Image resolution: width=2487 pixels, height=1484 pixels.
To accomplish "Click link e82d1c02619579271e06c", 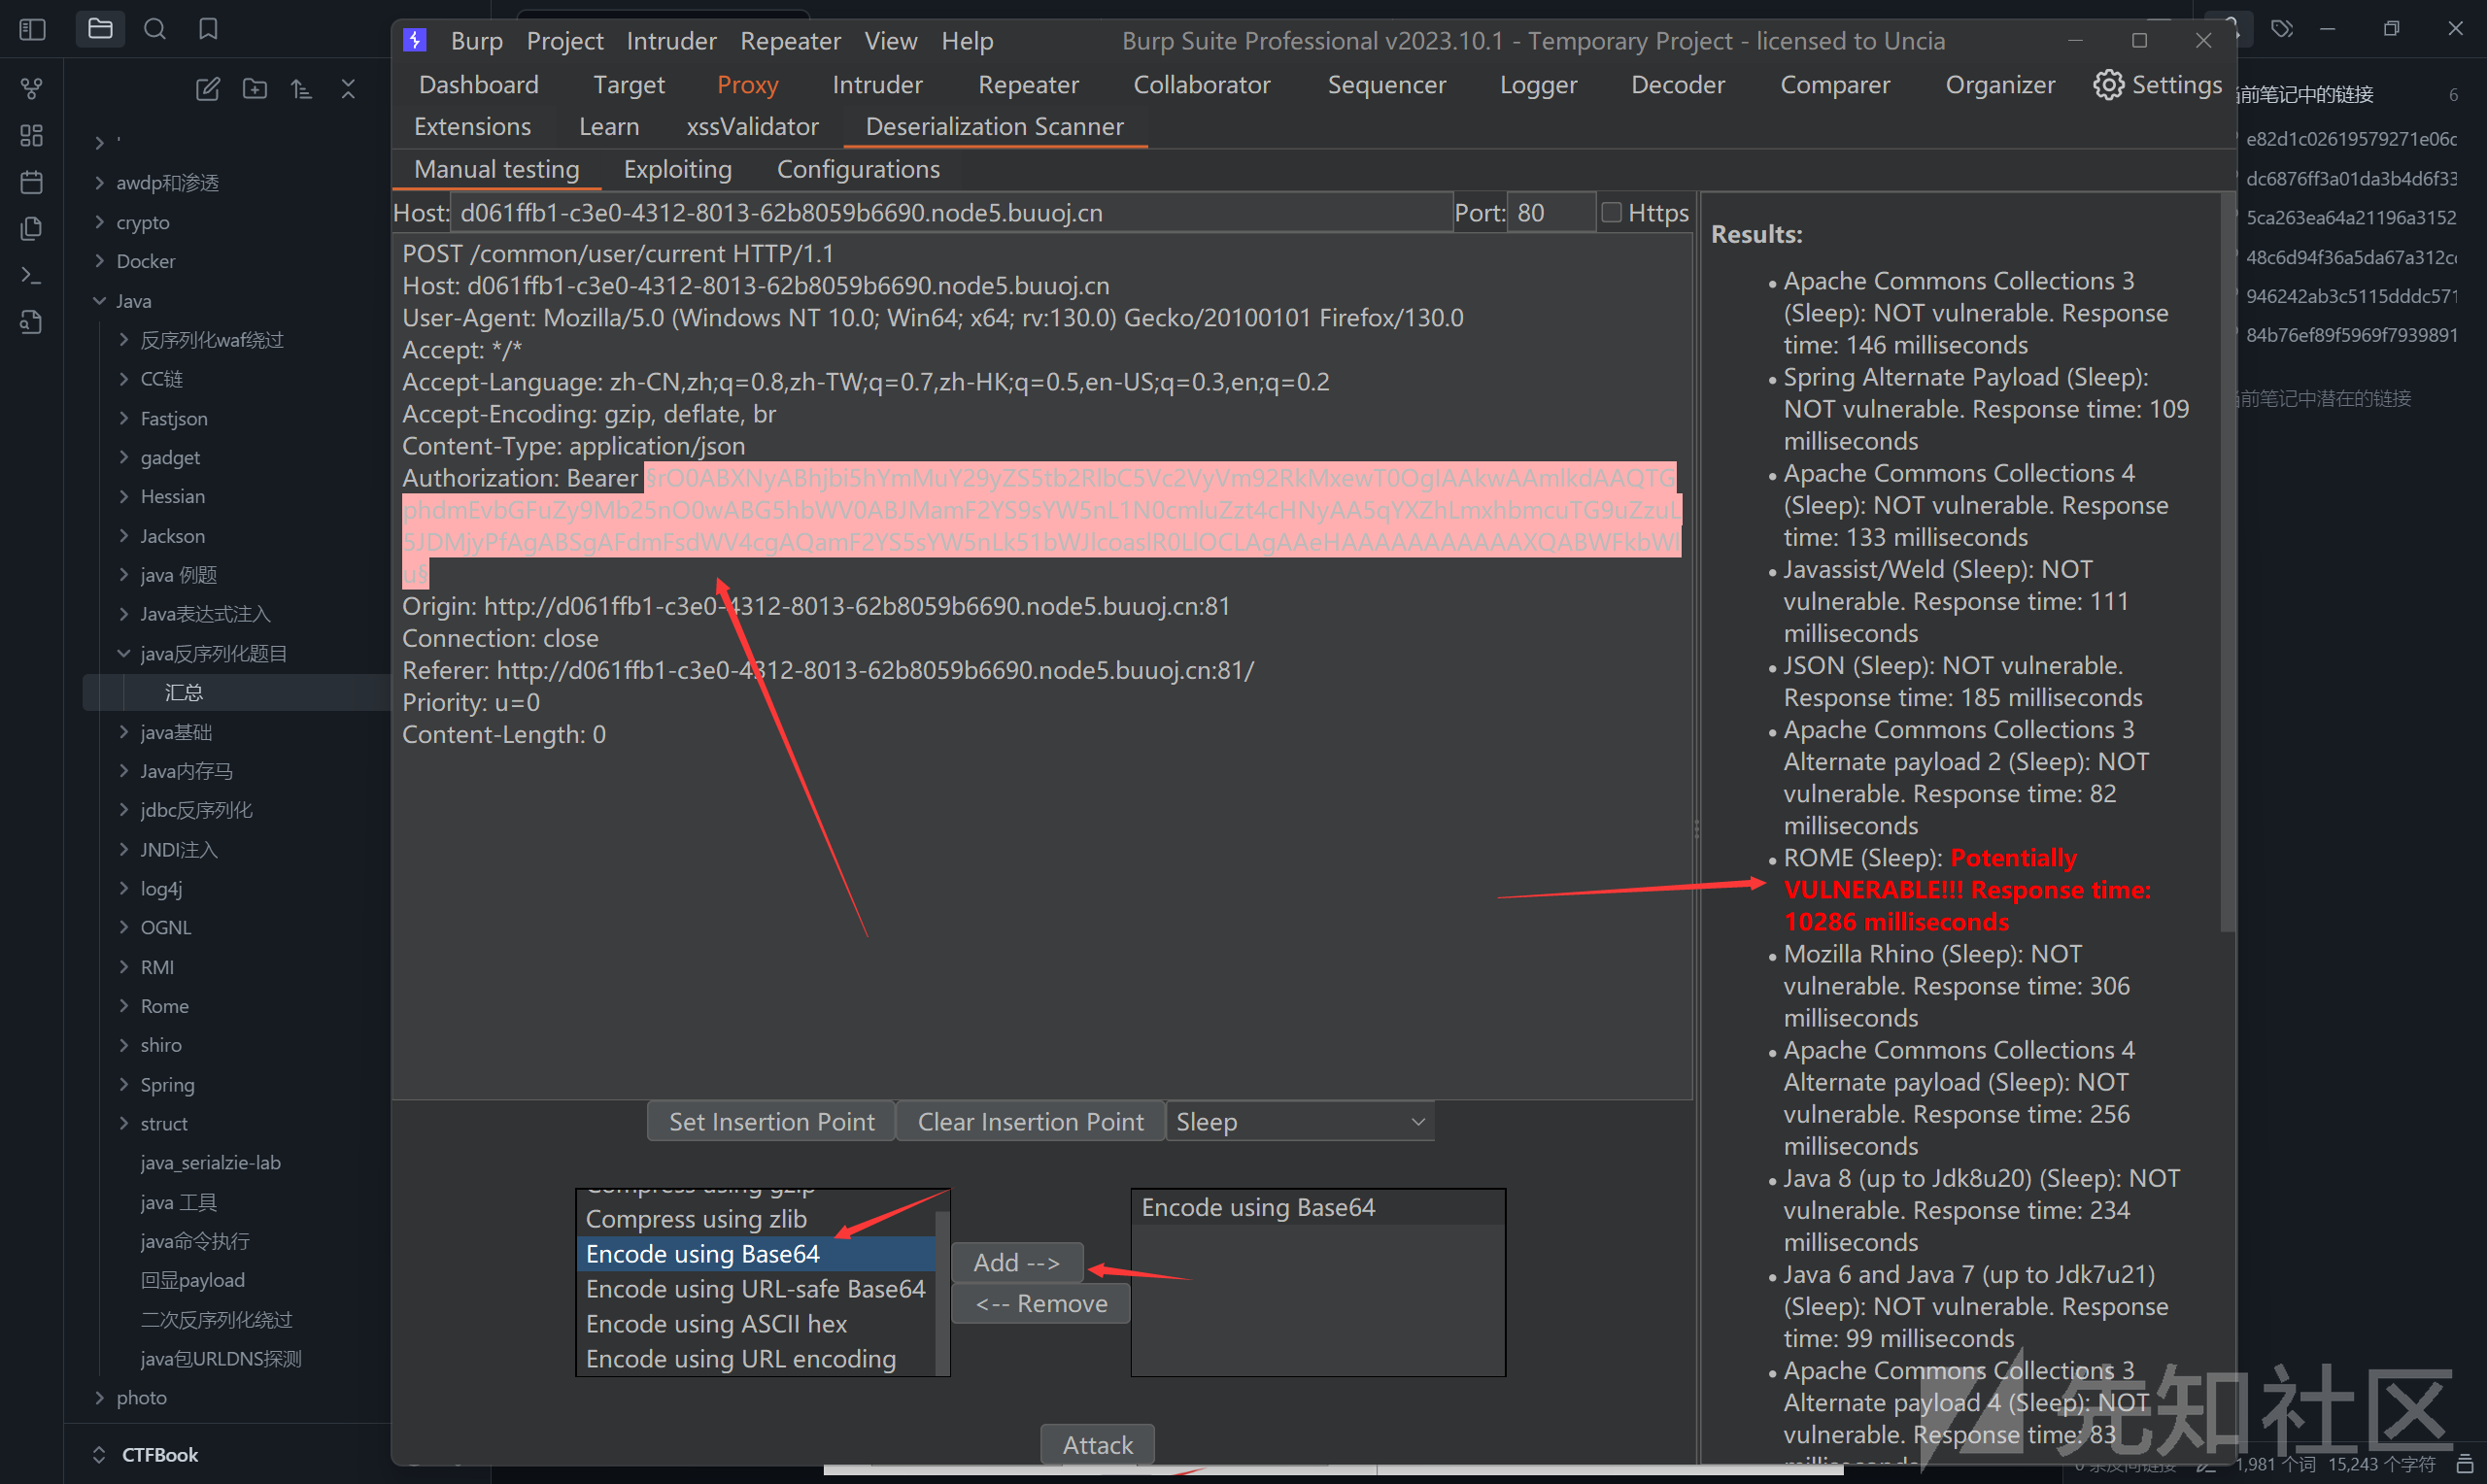I will [2350, 138].
